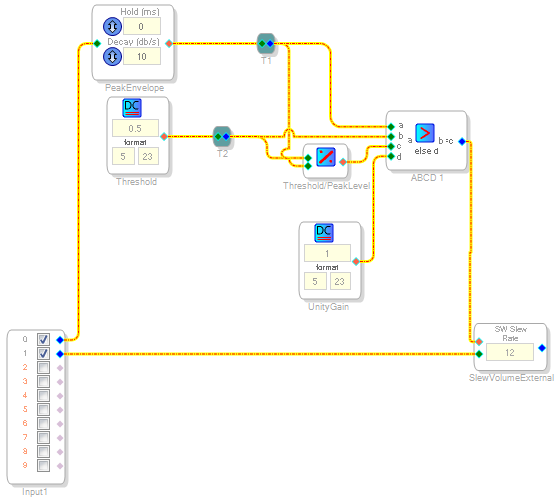Enable Input1 channel 8 checkbox
This screenshot has height=500, width=558.
click(43, 452)
